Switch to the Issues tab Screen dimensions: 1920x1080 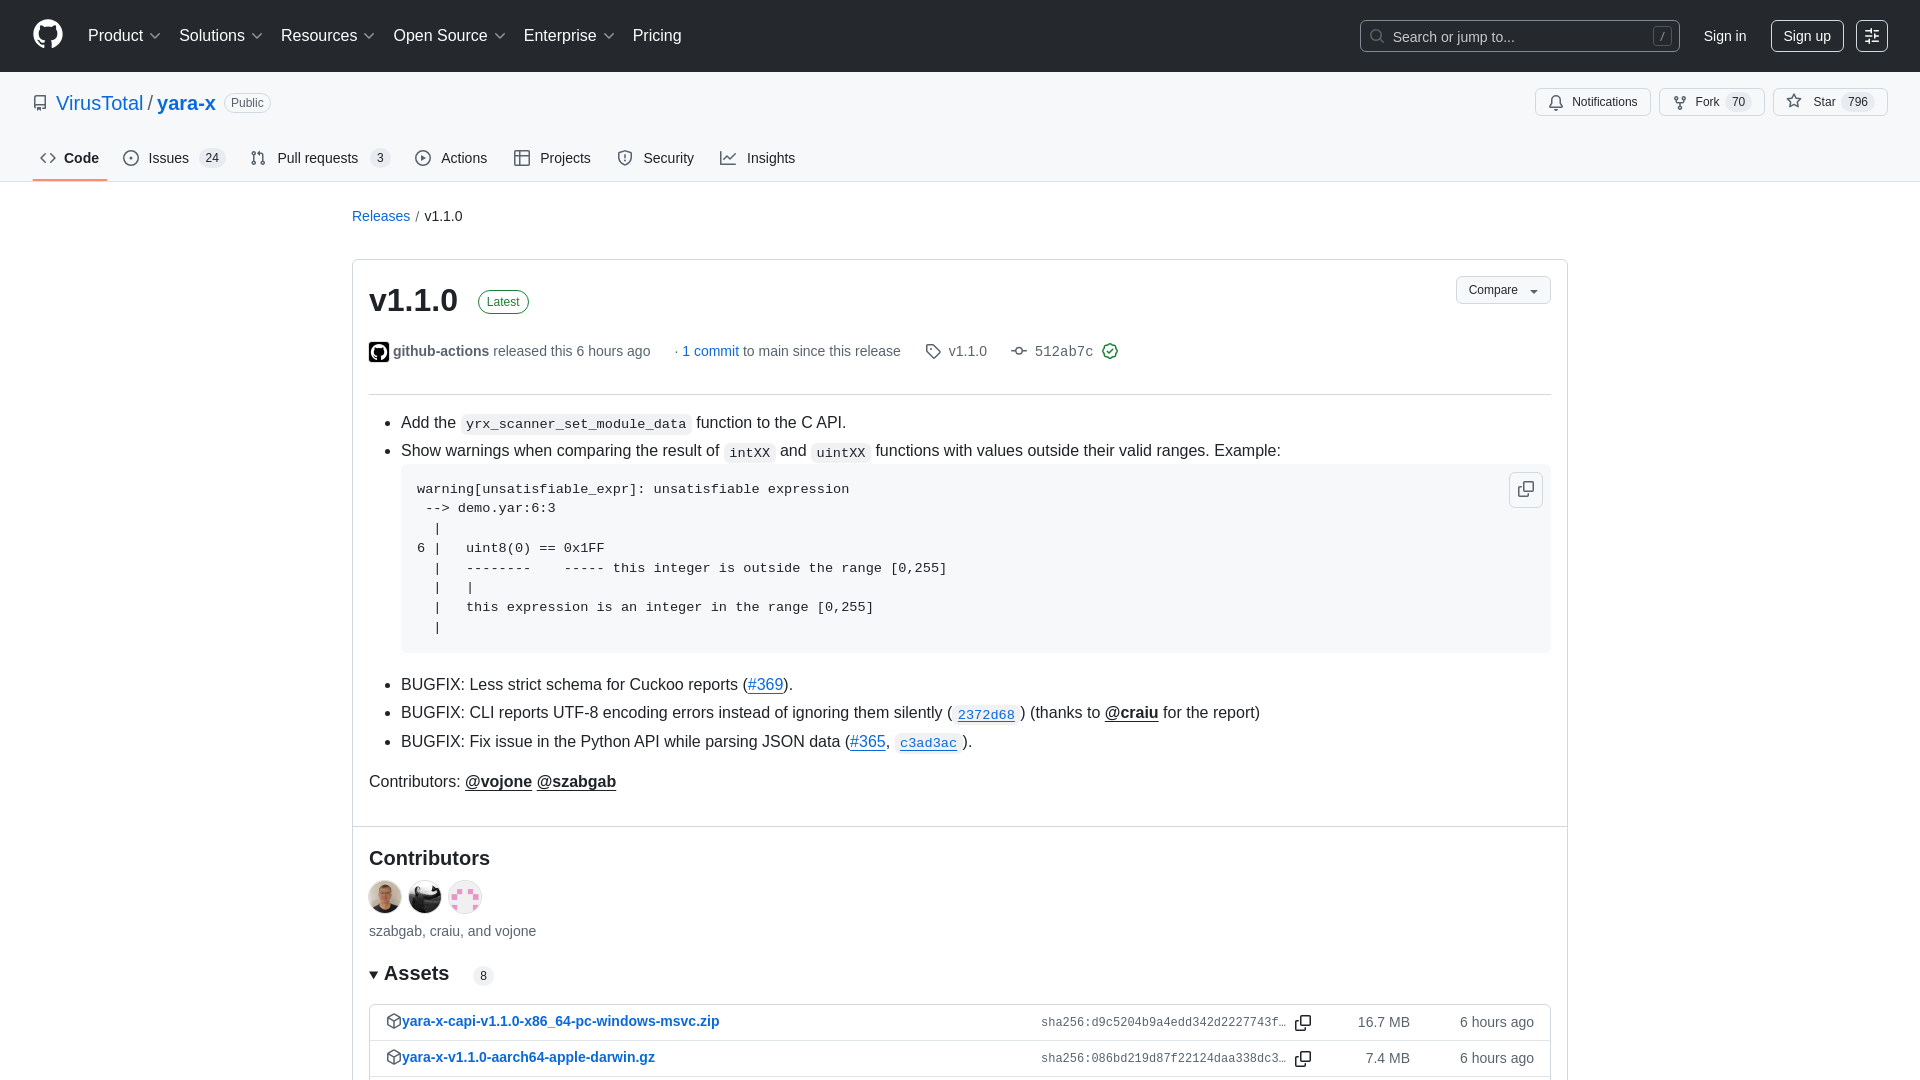pos(174,158)
